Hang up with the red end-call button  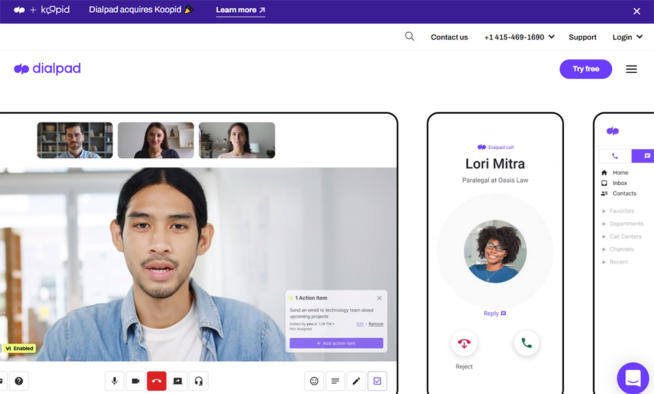(x=156, y=381)
